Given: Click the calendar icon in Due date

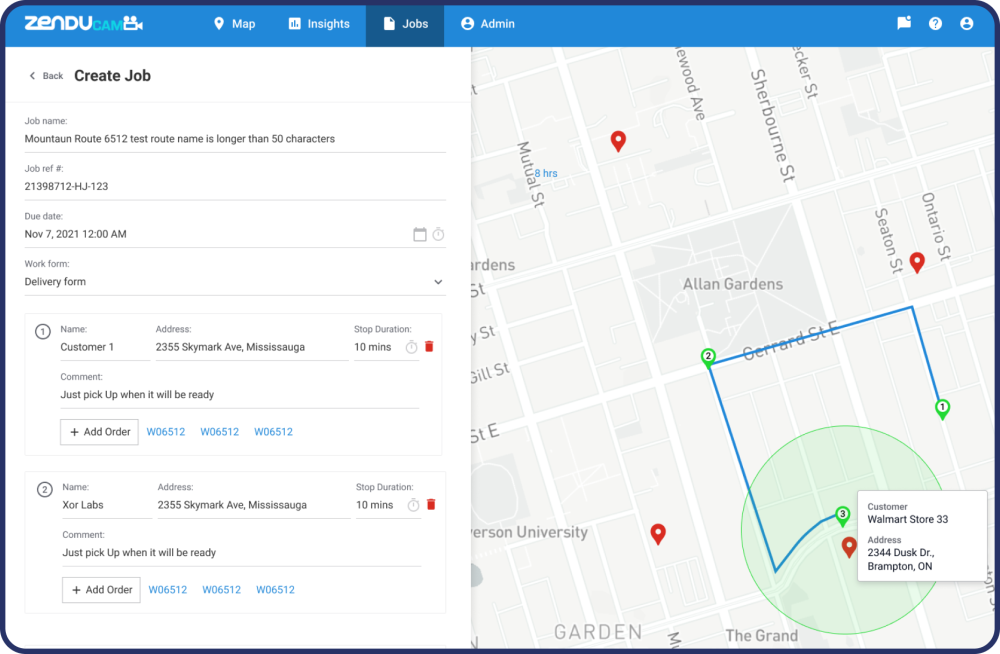Looking at the screenshot, I should click(x=420, y=235).
